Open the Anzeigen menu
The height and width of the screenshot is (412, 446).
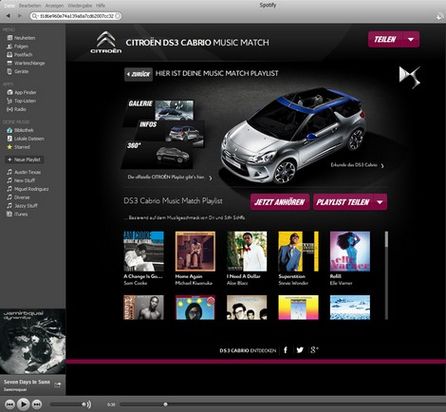54,6
